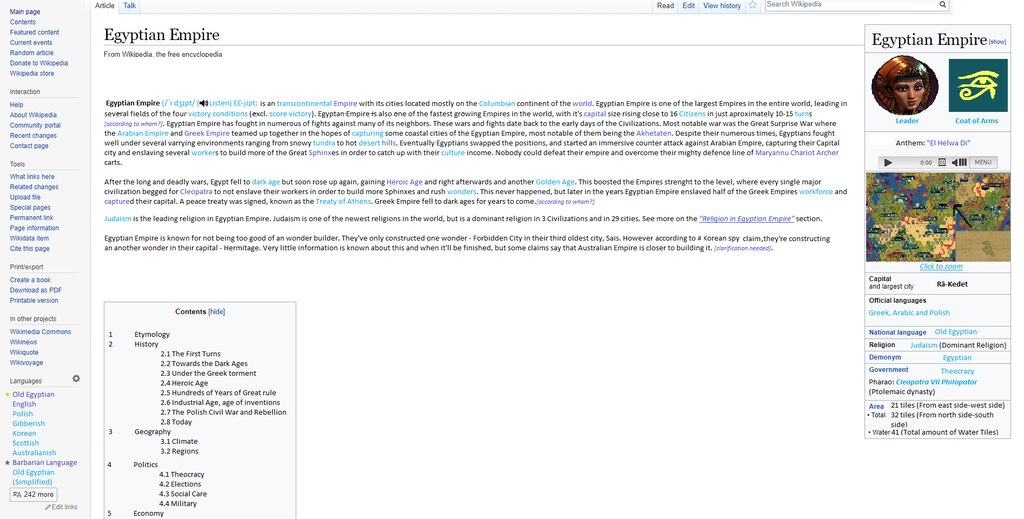Switch to the Article tab

[x=104, y=6]
